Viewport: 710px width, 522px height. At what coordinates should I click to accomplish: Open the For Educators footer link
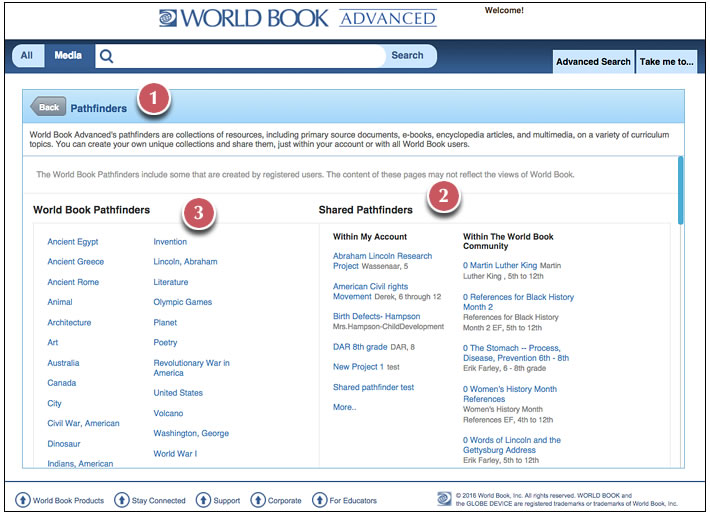pos(353,501)
